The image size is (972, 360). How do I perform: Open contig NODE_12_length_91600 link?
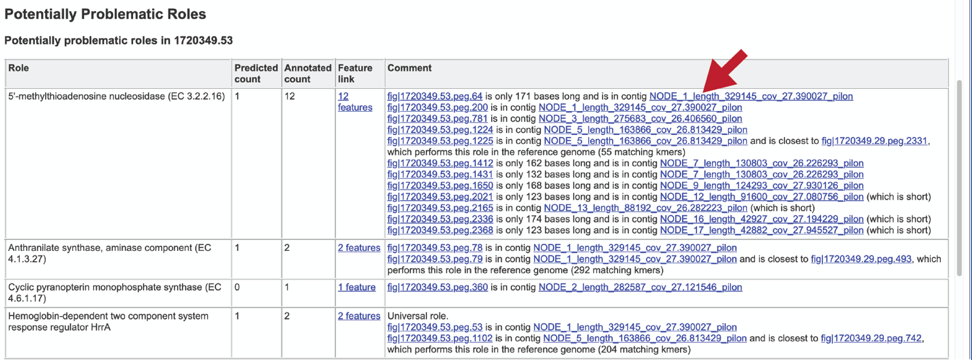tap(762, 196)
